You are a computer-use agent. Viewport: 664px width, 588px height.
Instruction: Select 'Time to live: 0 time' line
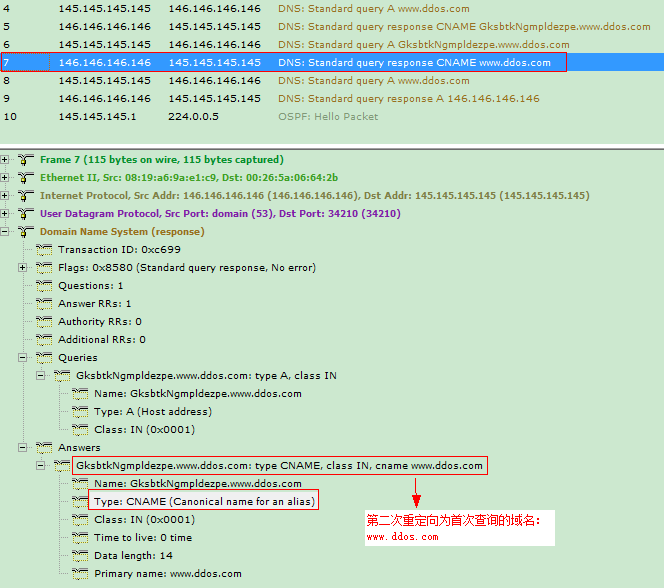pyautogui.click(x=143, y=538)
